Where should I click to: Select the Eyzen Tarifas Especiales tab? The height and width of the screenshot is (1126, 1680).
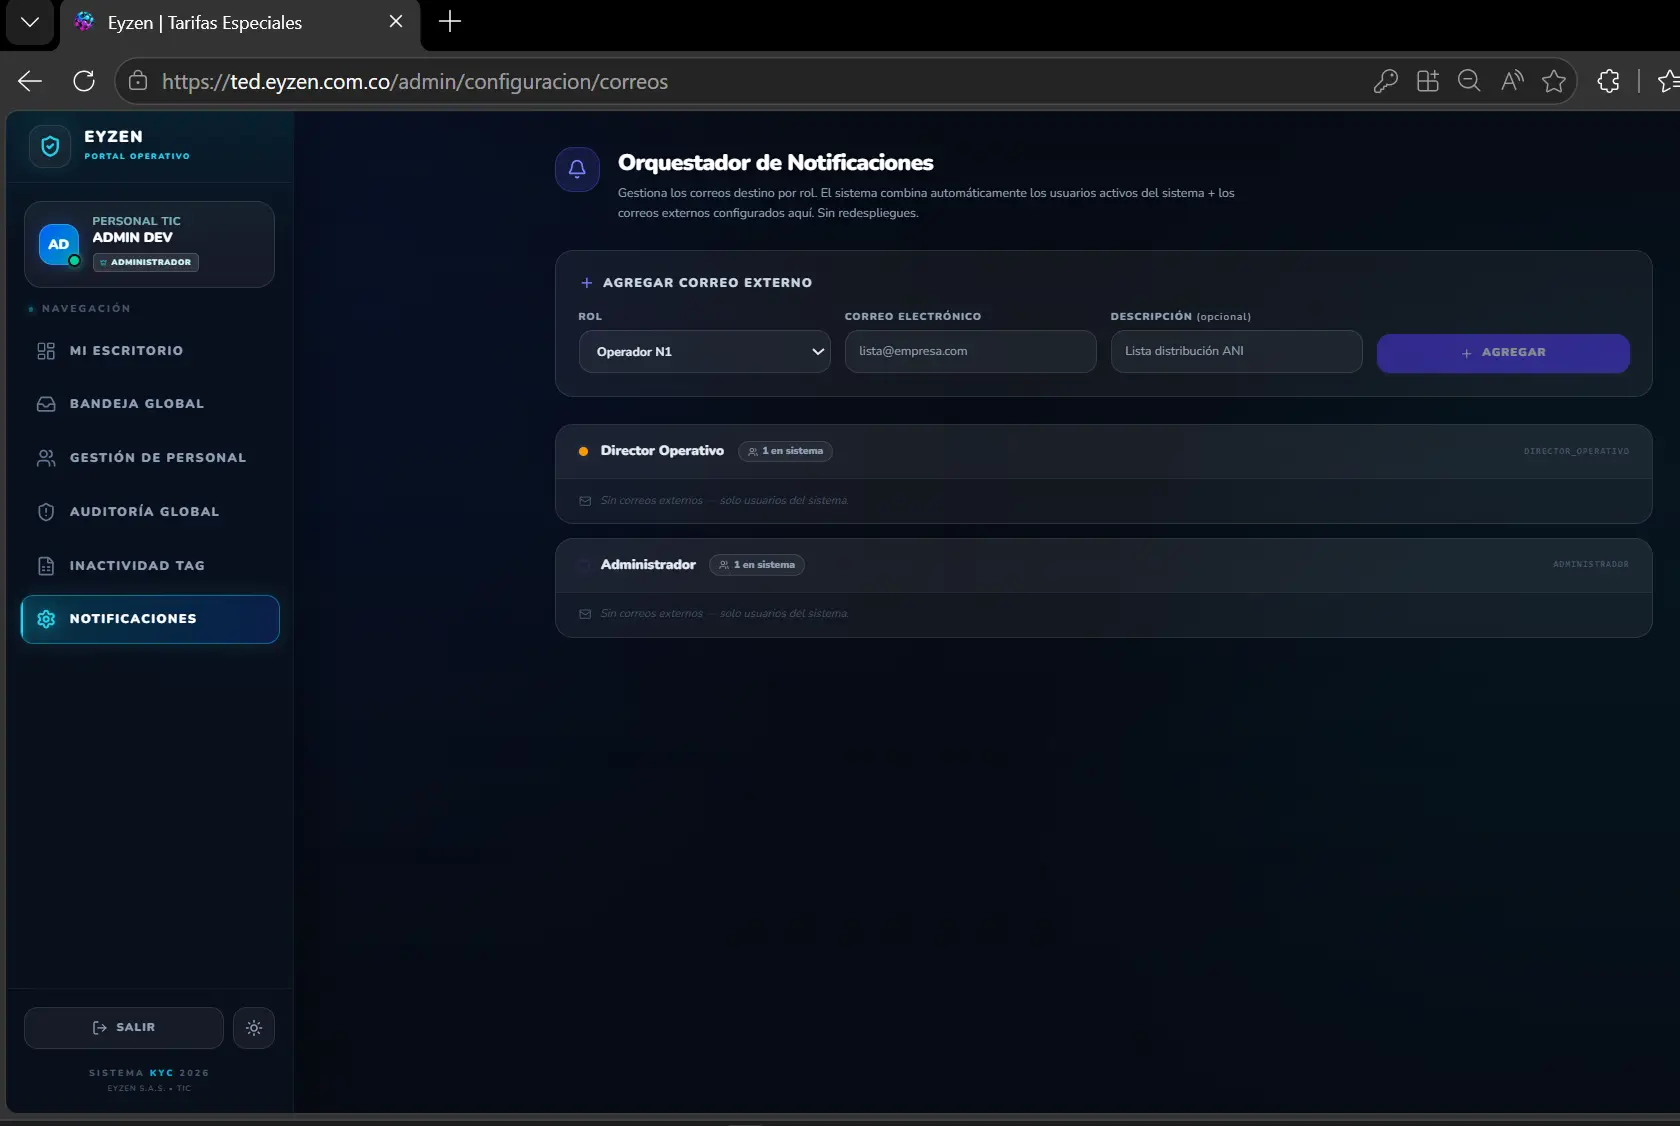tap(240, 23)
